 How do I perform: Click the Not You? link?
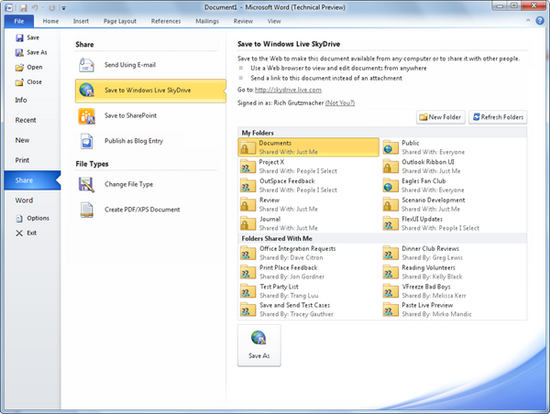click(340, 103)
